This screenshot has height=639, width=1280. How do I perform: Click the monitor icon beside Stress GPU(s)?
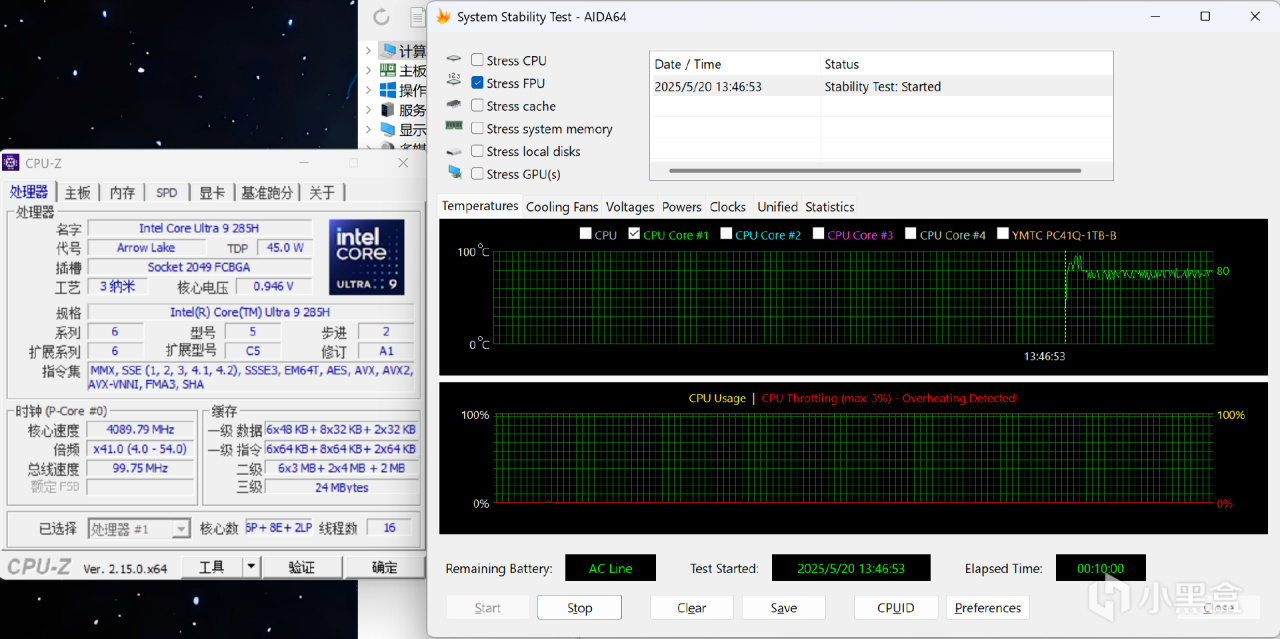(455, 173)
